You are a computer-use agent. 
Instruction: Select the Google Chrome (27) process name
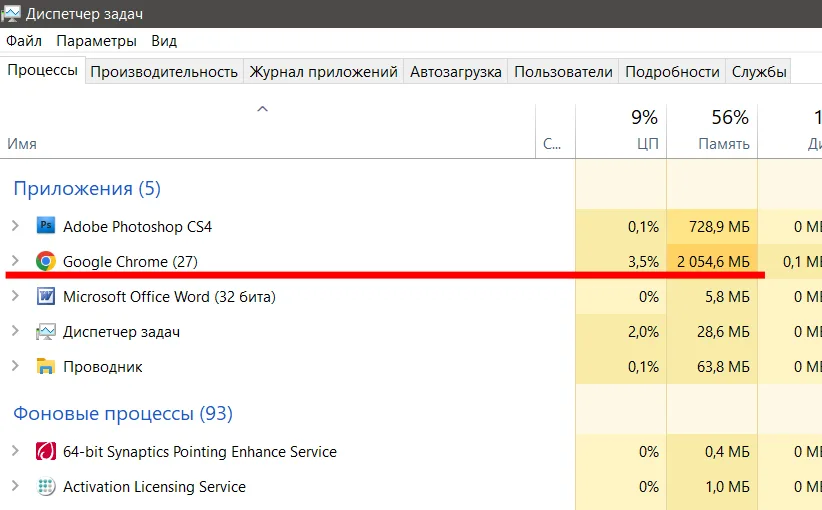[x=130, y=262]
